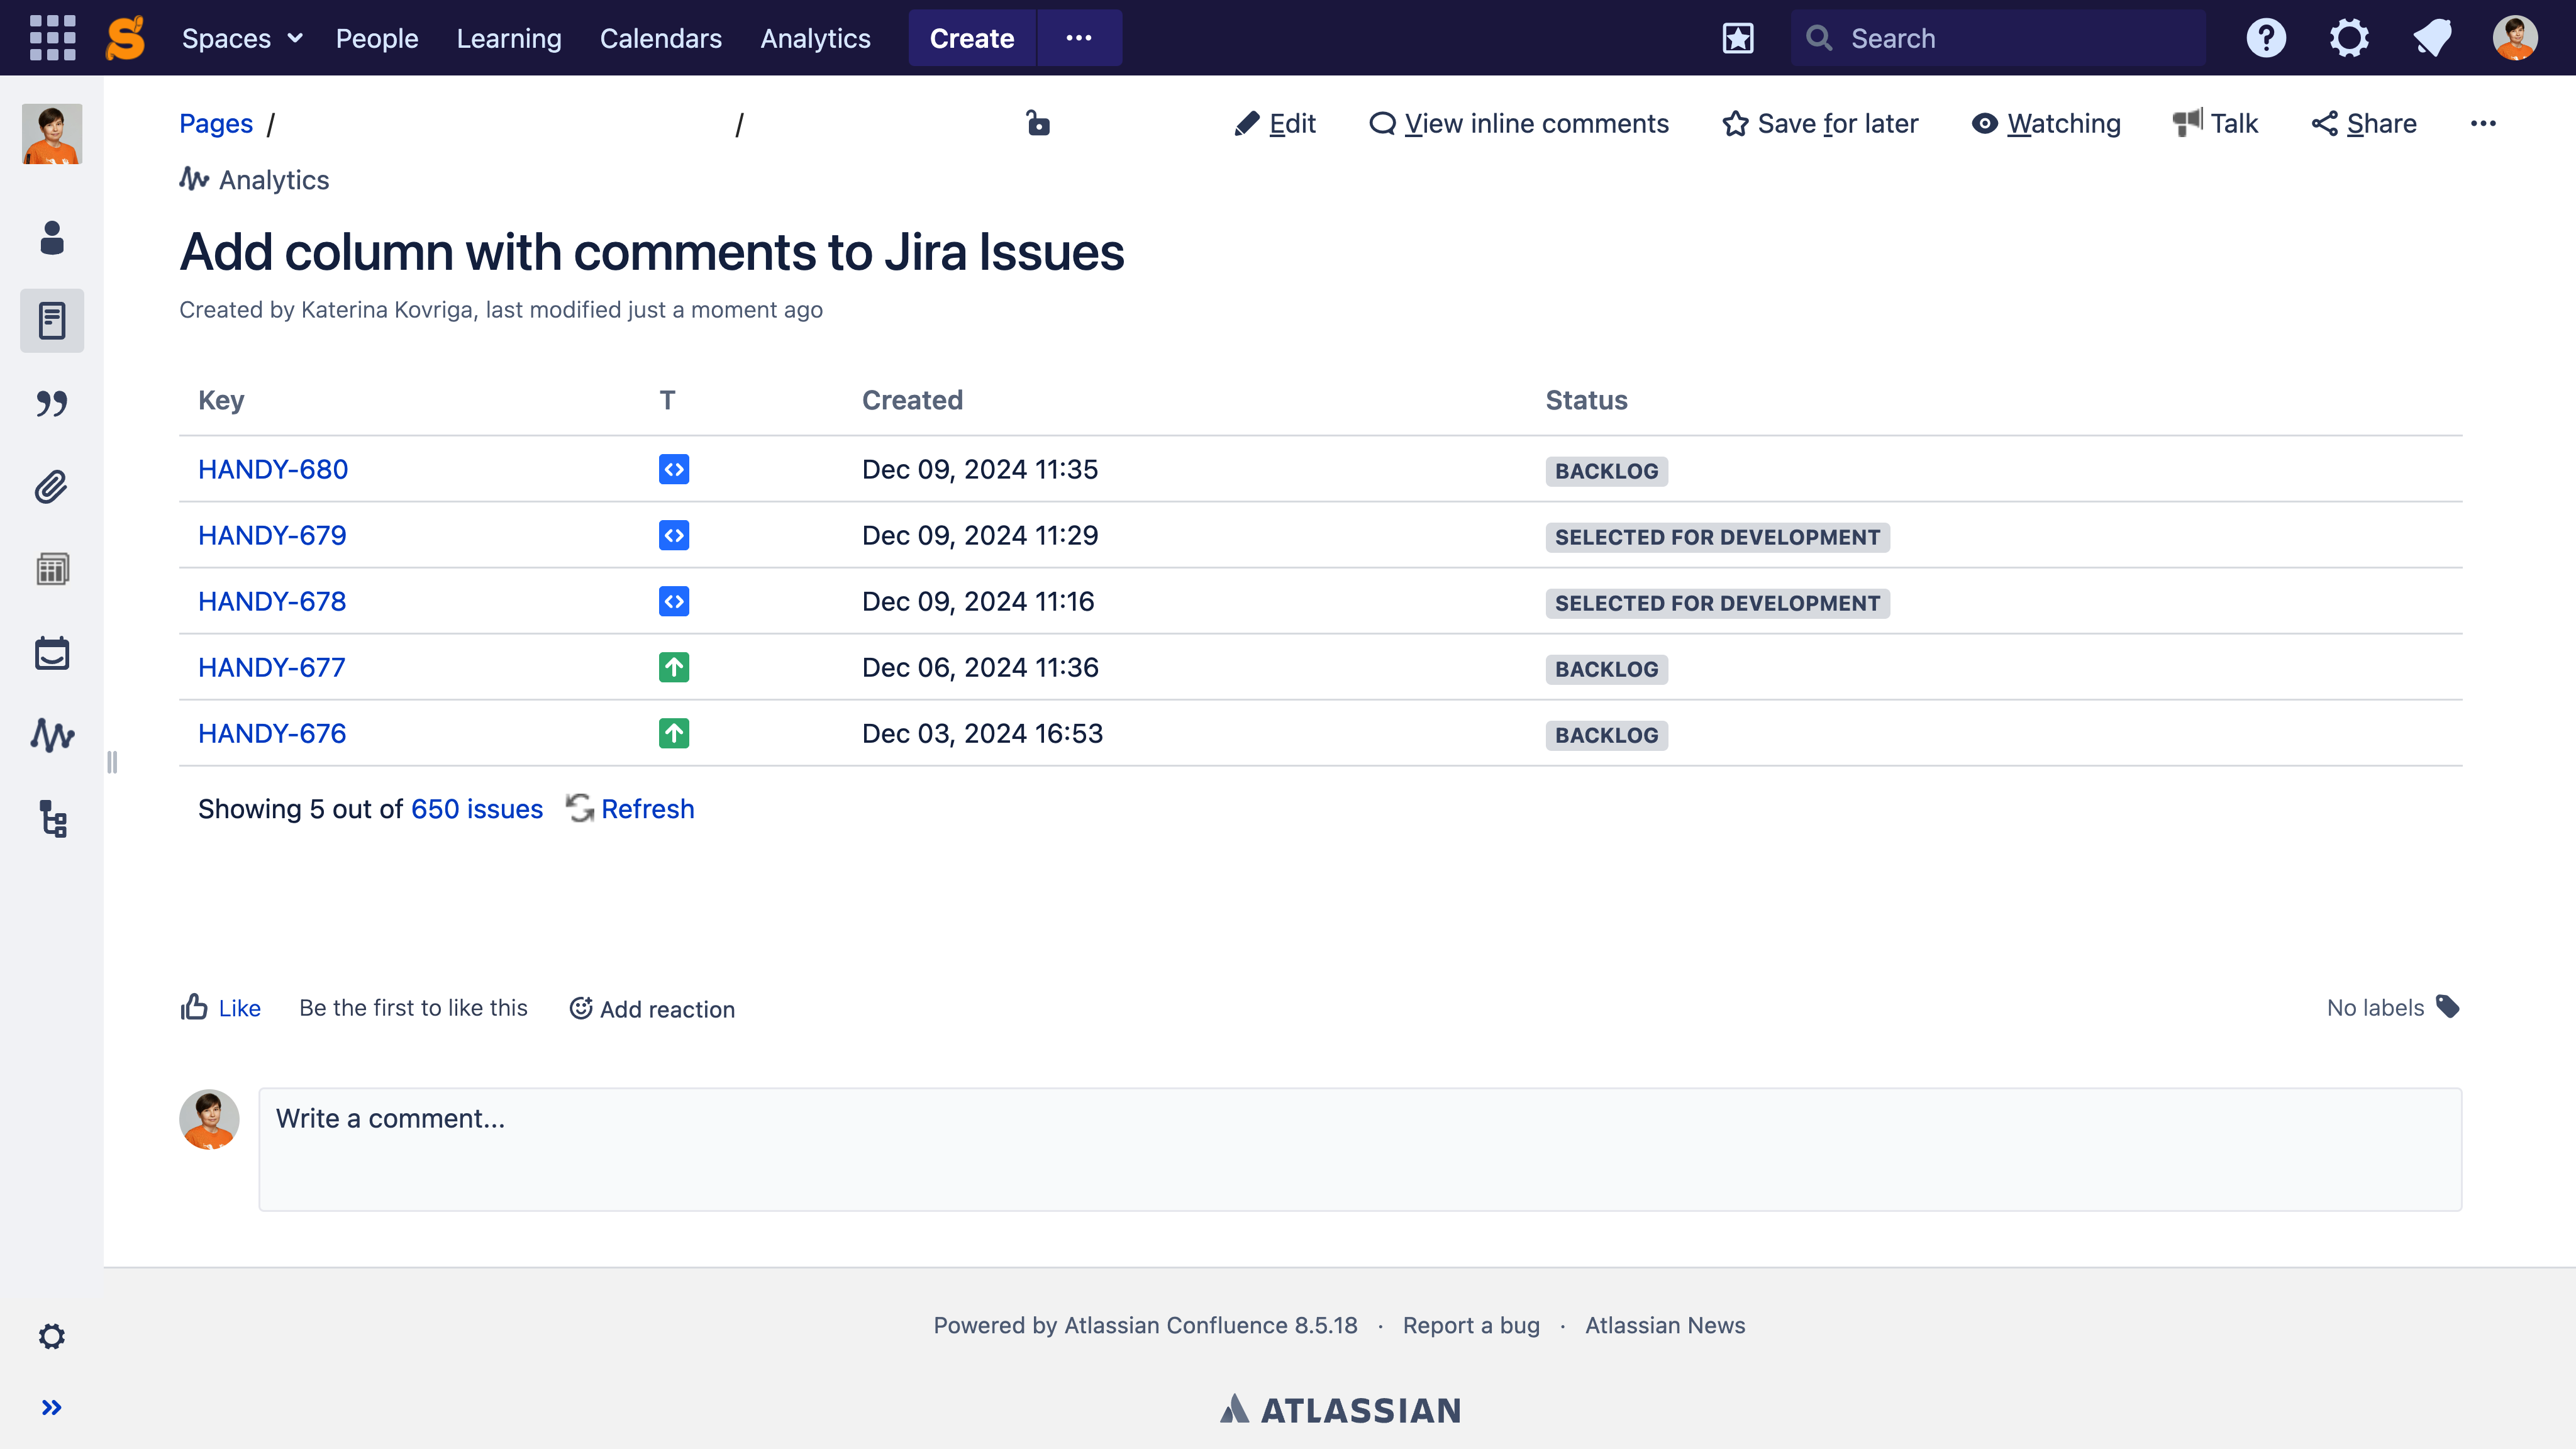2576x1449 pixels.
Task: Click the issue type icon for HANDY-679
Action: tap(674, 535)
